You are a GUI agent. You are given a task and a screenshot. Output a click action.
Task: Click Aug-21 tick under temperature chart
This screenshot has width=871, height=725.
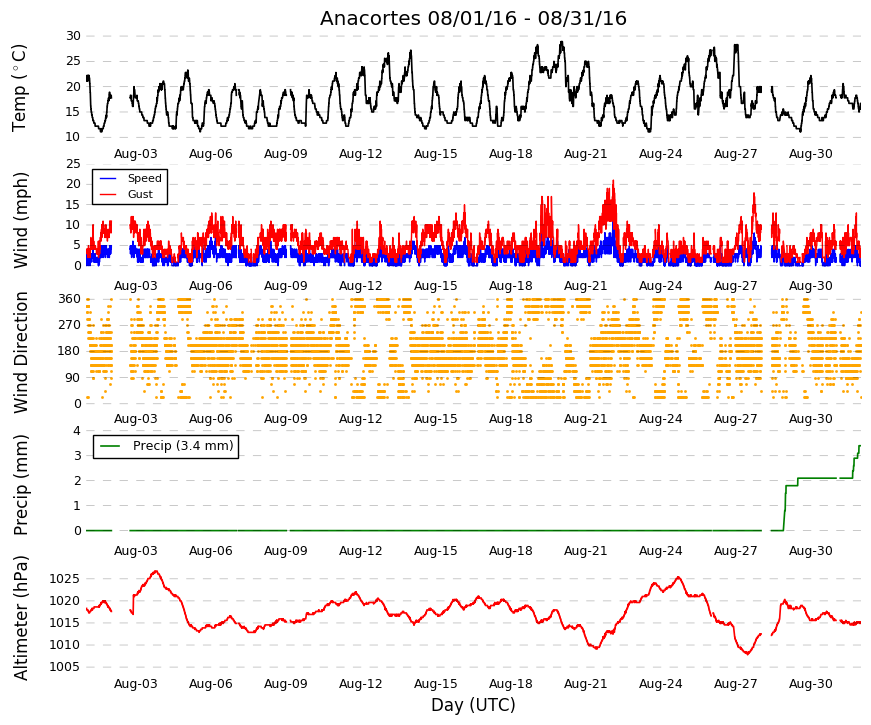[585, 154]
